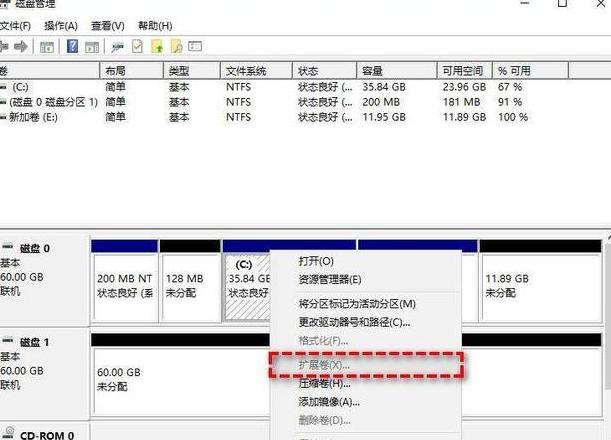Screen dimensions: 611x440
Task: Click the 磁盘 0 disk icon
Action: [x=7, y=247]
